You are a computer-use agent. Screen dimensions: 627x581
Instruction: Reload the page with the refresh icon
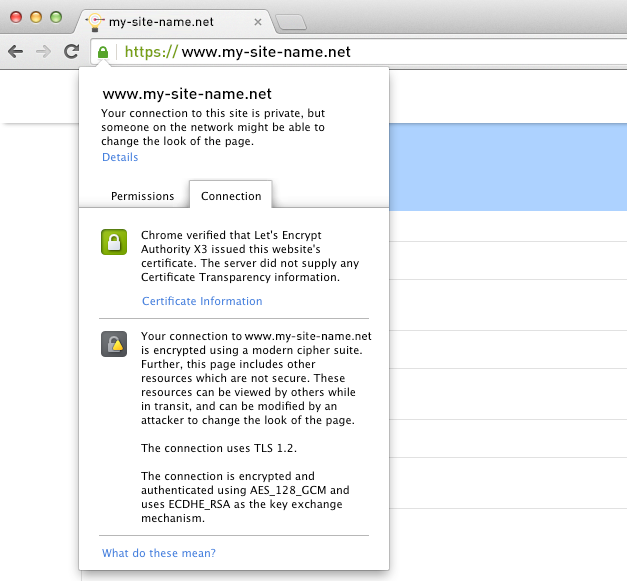72,51
